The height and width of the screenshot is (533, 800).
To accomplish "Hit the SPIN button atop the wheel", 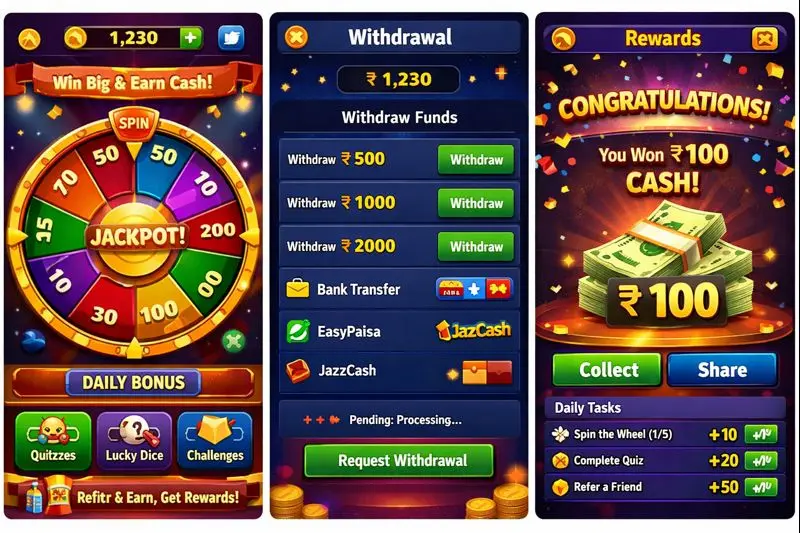I will 134,124.
